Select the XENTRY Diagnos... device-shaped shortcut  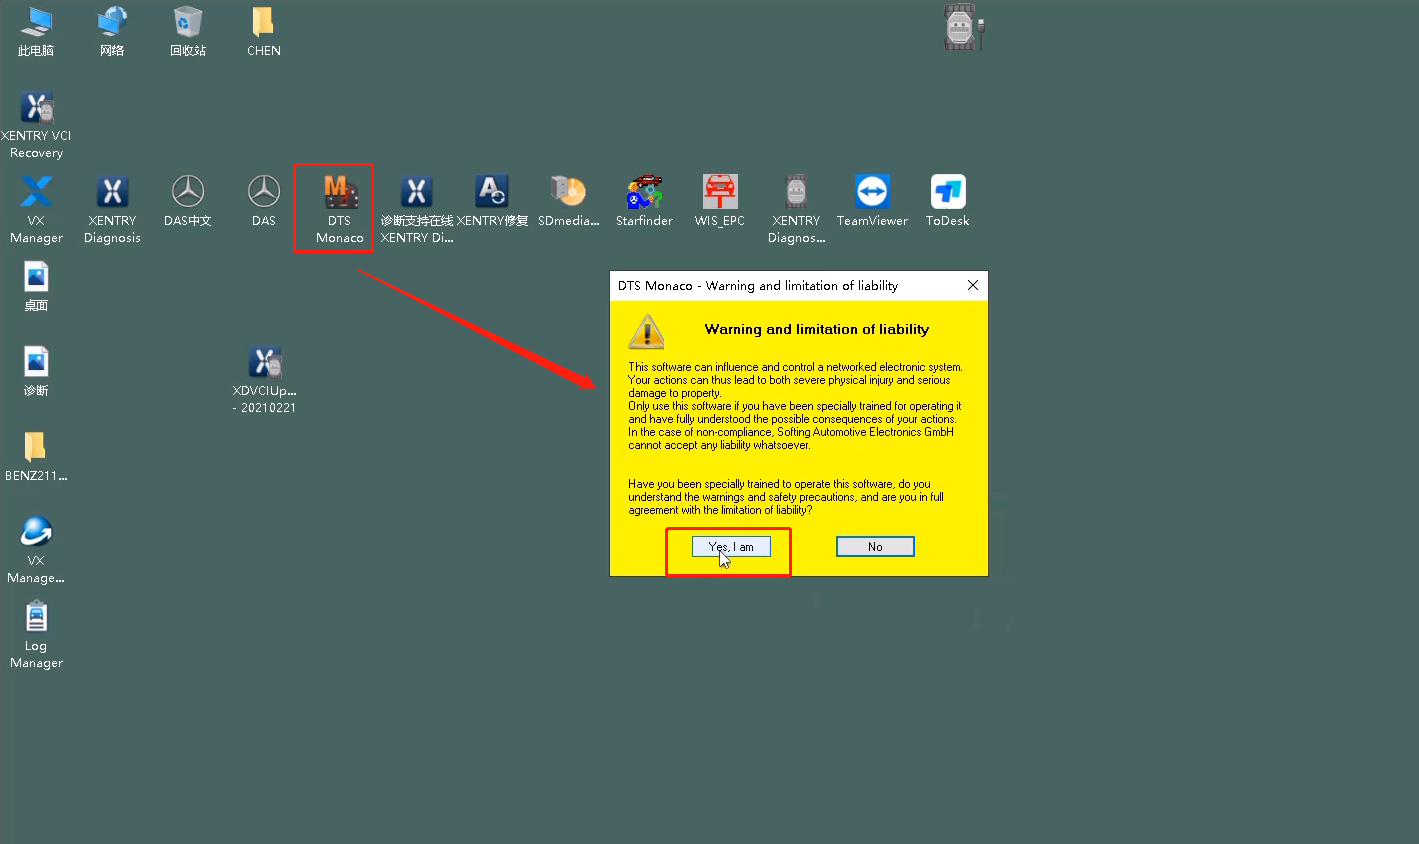coord(796,209)
